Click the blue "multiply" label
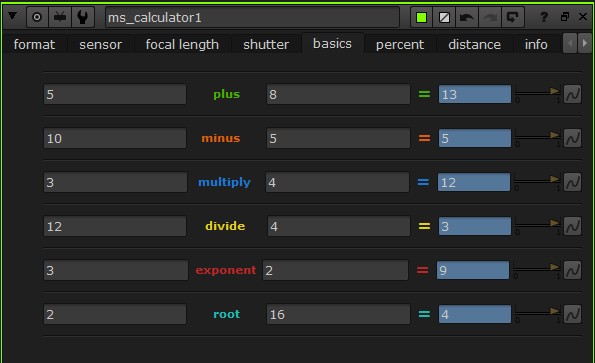The width and height of the screenshot is (595, 363). (224, 182)
